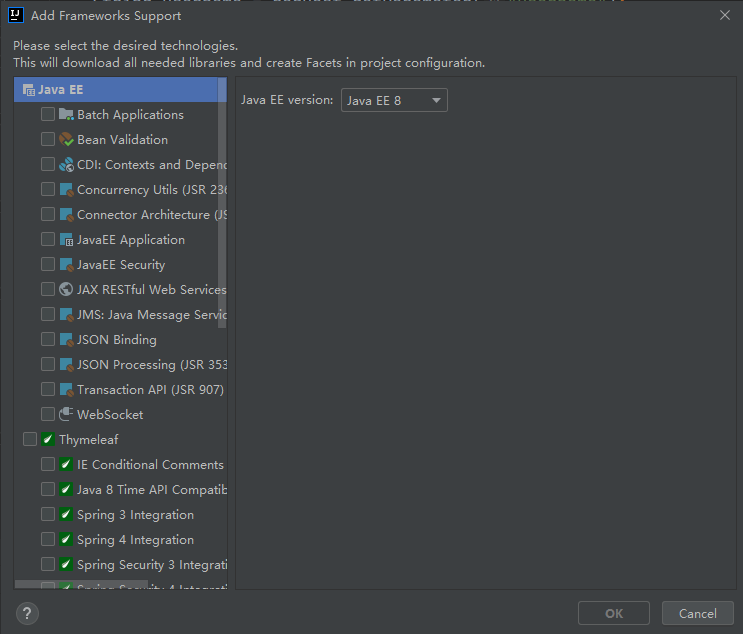Click the IntelliJ IDEA logo in title bar

coord(16,15)
